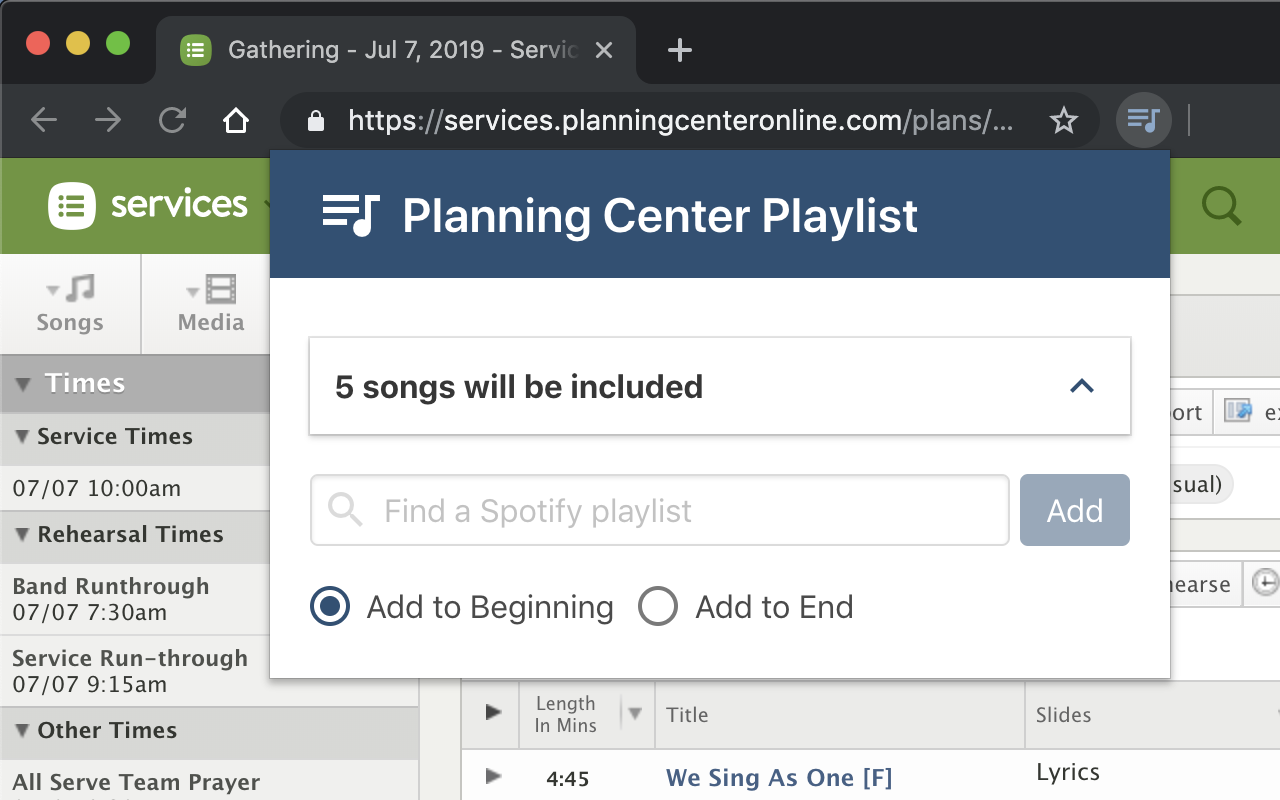The height and width of the screenshot is (800, 1280).
Task: Click the playlist music-note logo in popup header
Action: pos(351,214)
